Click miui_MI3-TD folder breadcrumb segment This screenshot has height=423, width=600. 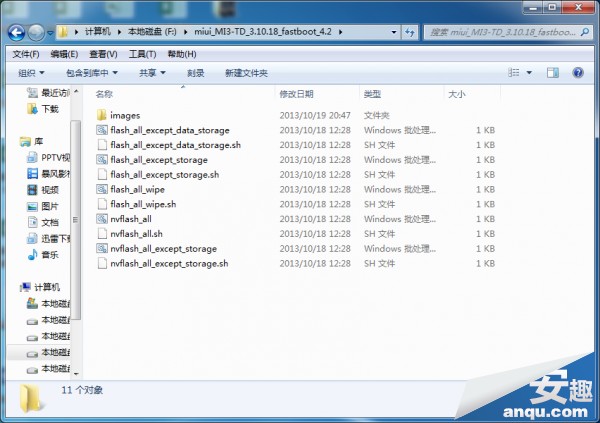click(x=263, y=32)
